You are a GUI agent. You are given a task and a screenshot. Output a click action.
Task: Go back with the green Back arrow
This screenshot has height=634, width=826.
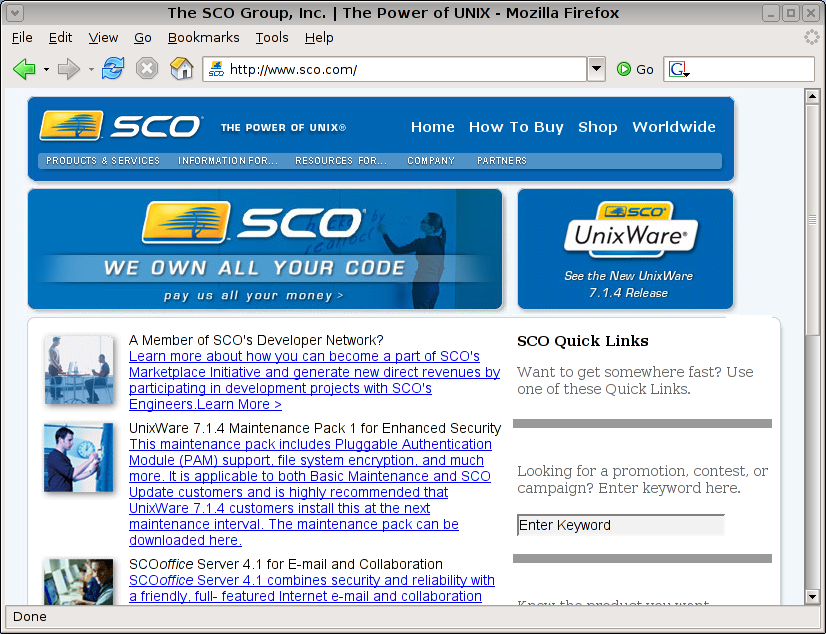tap(24, 69)
